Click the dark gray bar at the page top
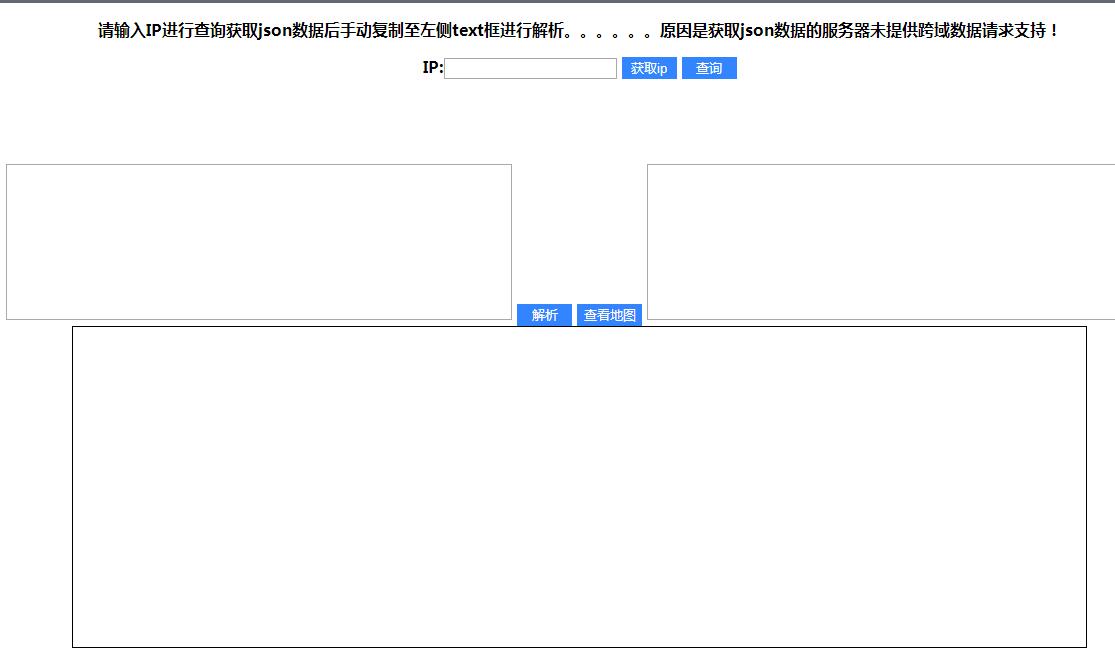 pyautogui.click(x=557, y=1)
